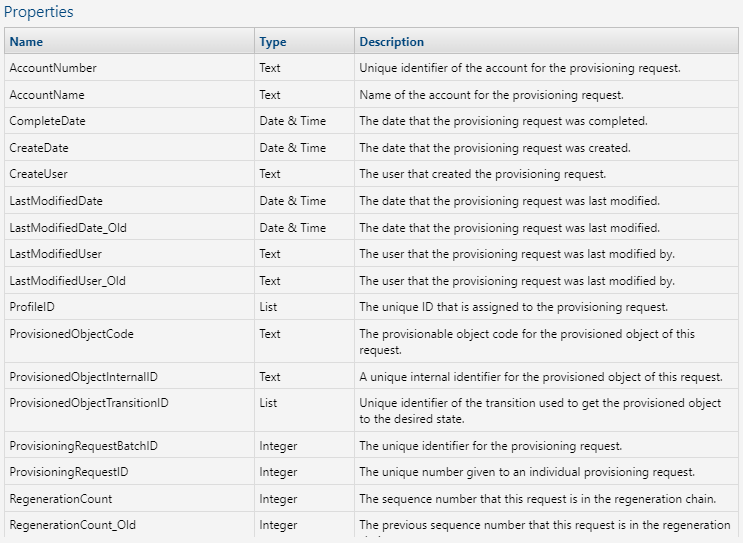743x543 pixels.
Task: Click the ProvisionedObjectInternalID property name
Action: (x=83, y=377)
